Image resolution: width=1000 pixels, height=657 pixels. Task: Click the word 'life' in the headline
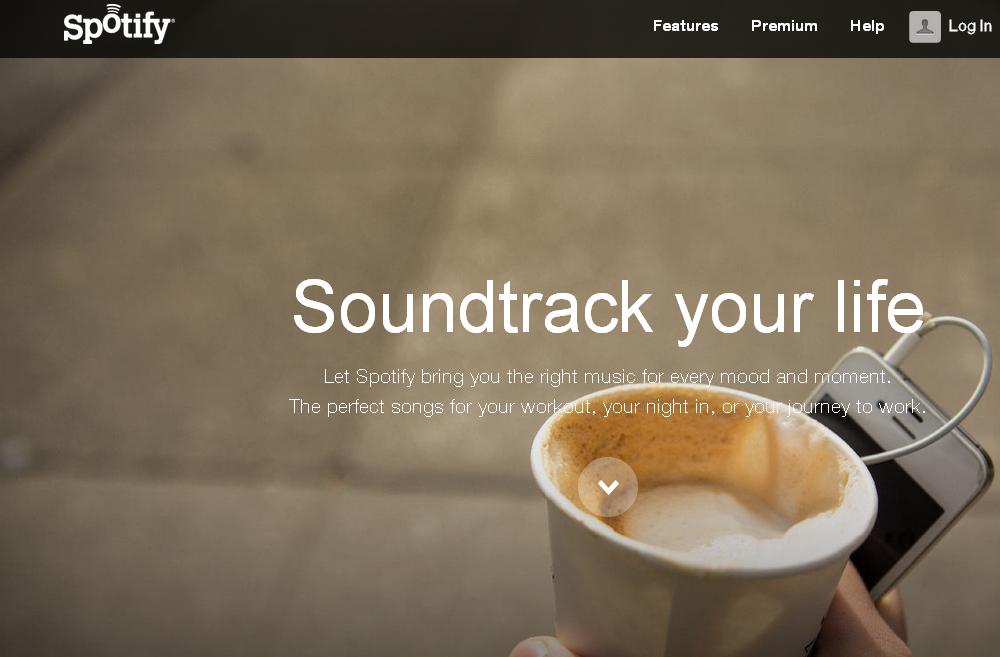click(x=880, y=305)
